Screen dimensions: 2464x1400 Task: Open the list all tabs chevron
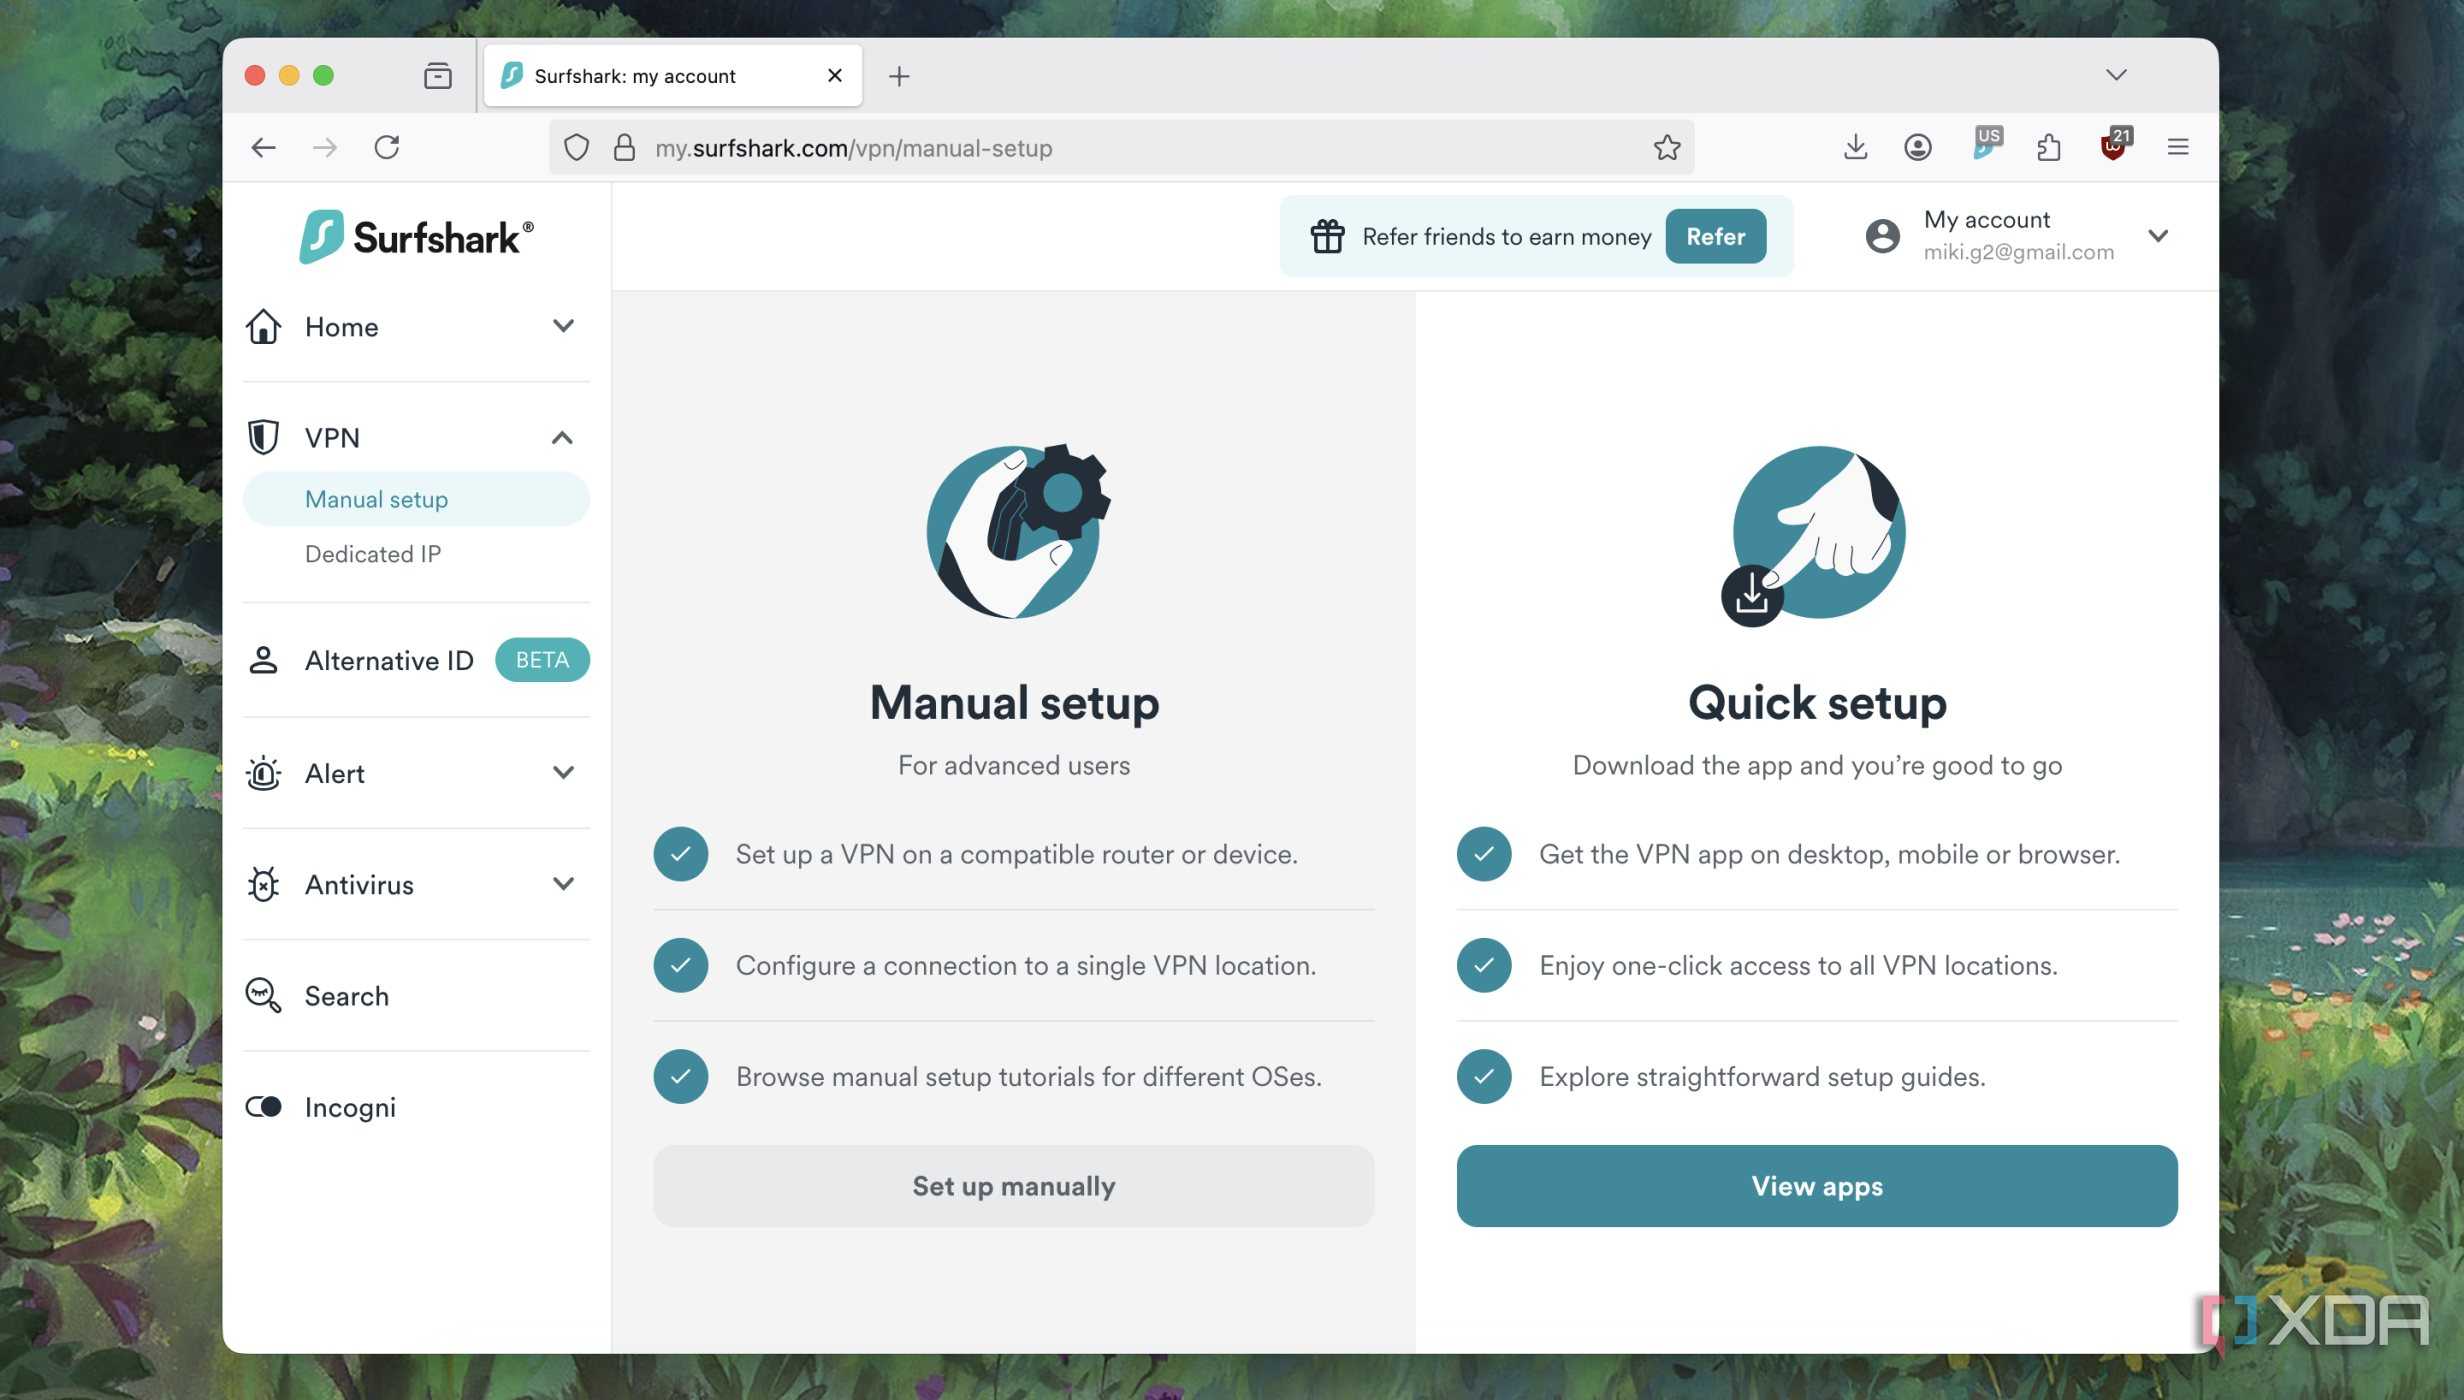(2116, 75)
